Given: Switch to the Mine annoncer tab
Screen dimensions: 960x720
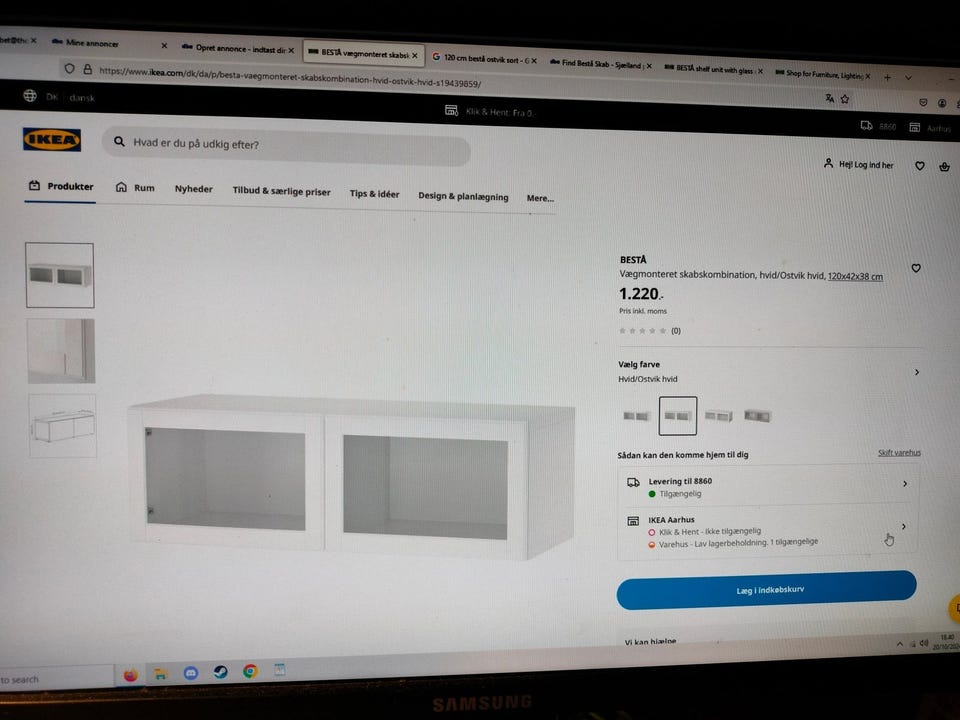Looking at the screenshot, I should coord(92,43).
